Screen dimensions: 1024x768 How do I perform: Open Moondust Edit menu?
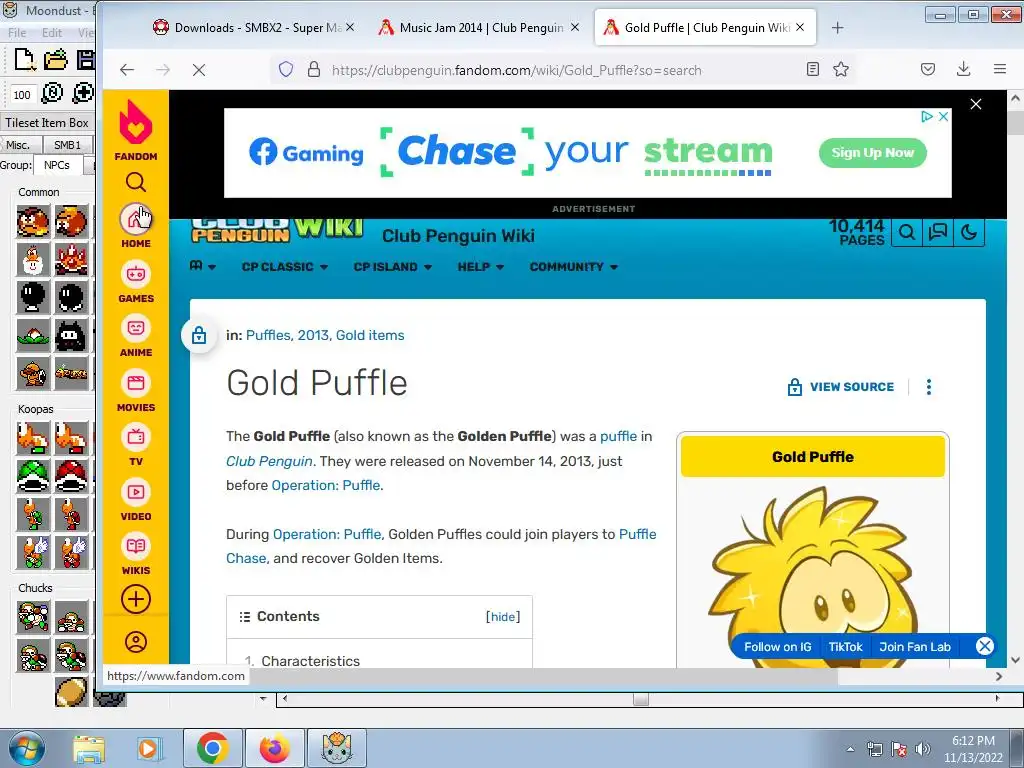(52, 33)
